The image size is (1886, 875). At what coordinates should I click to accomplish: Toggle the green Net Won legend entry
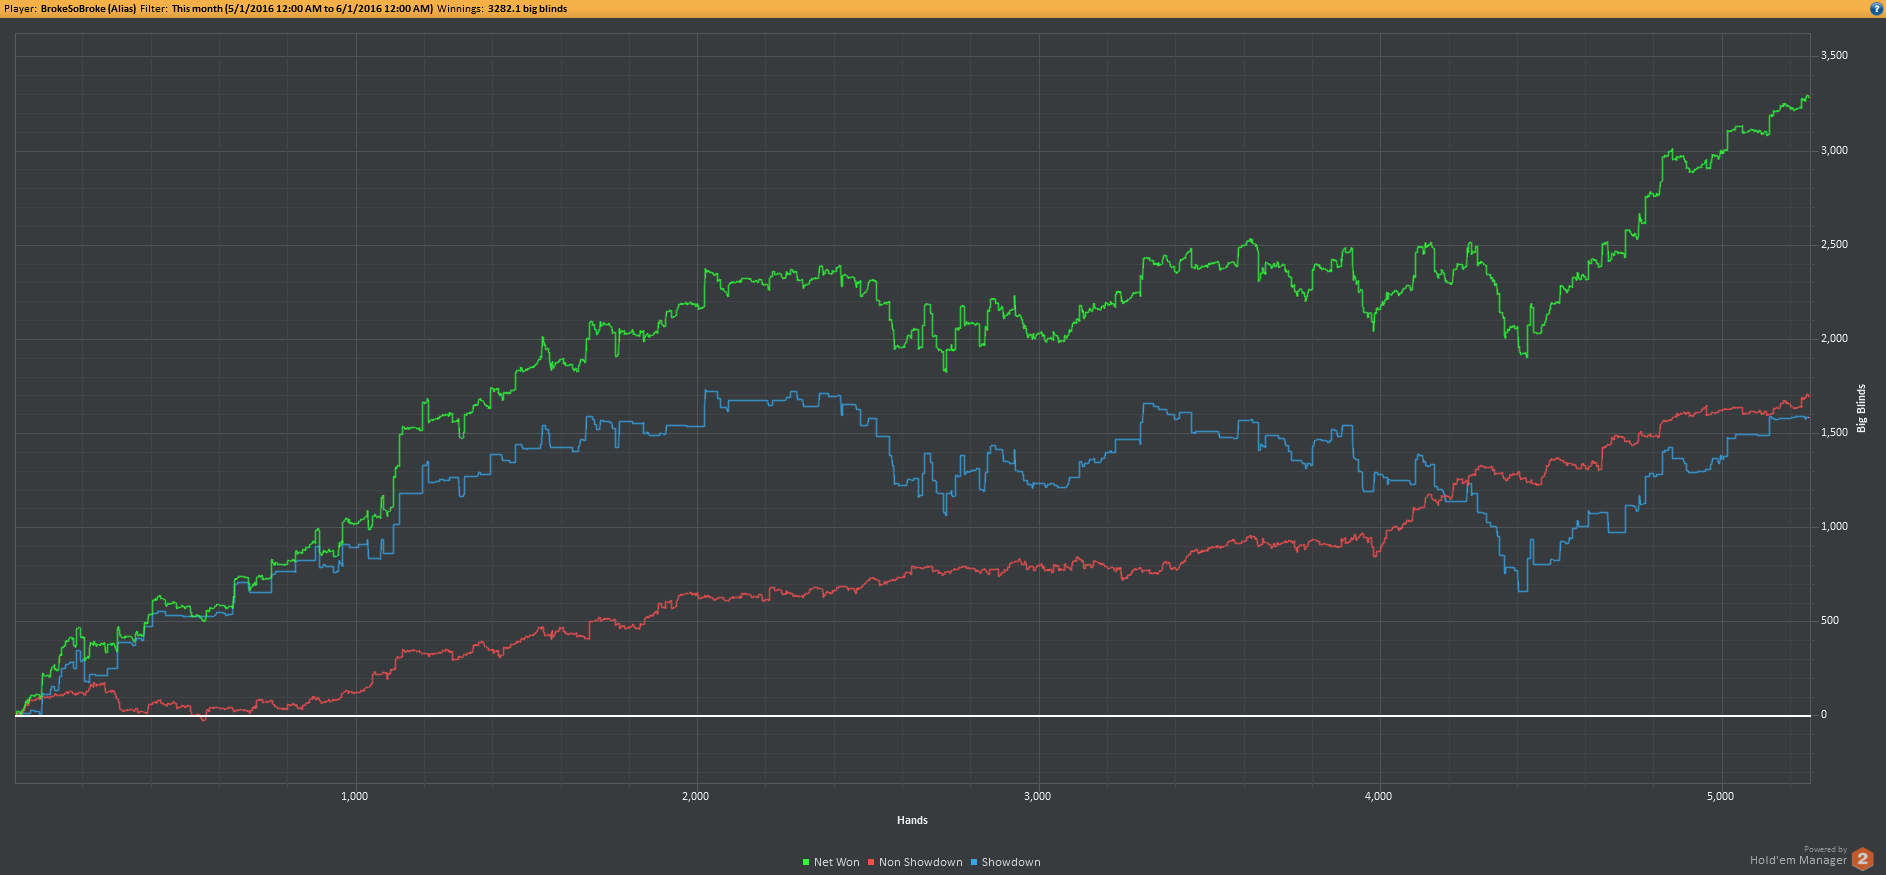(831, 862)
